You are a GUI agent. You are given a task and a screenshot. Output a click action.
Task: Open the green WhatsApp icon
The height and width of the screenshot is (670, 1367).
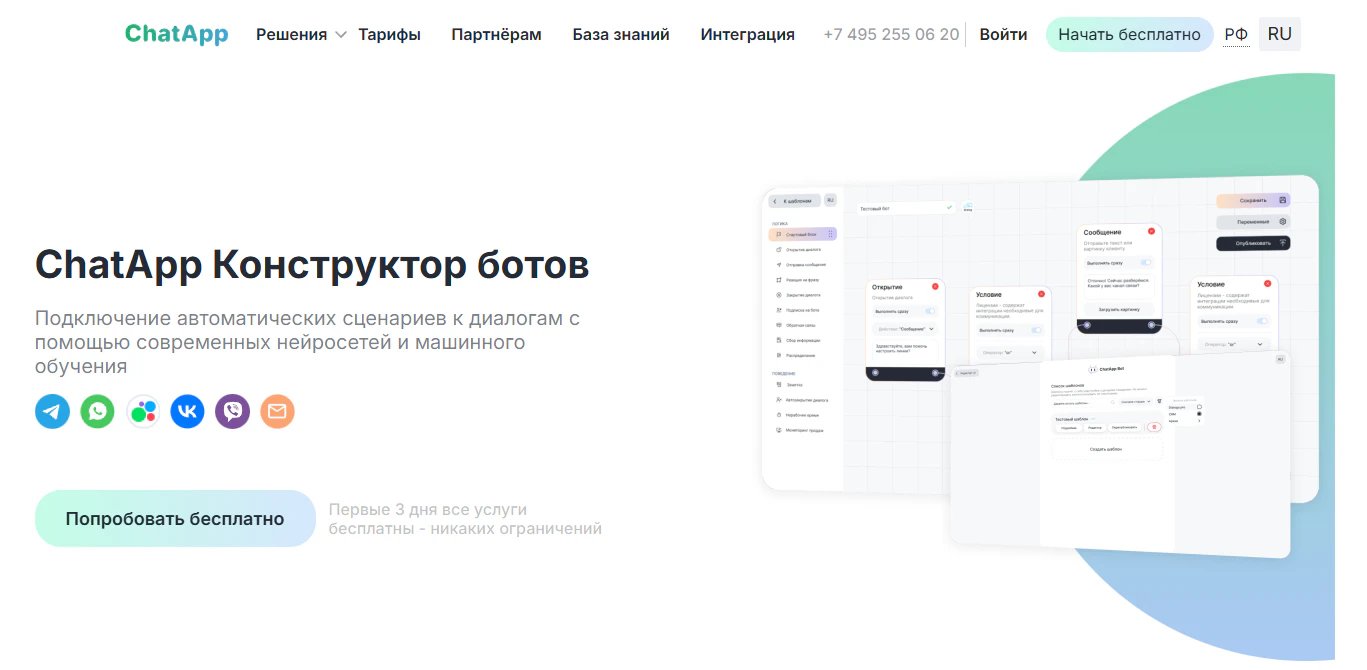click(97, 411)
